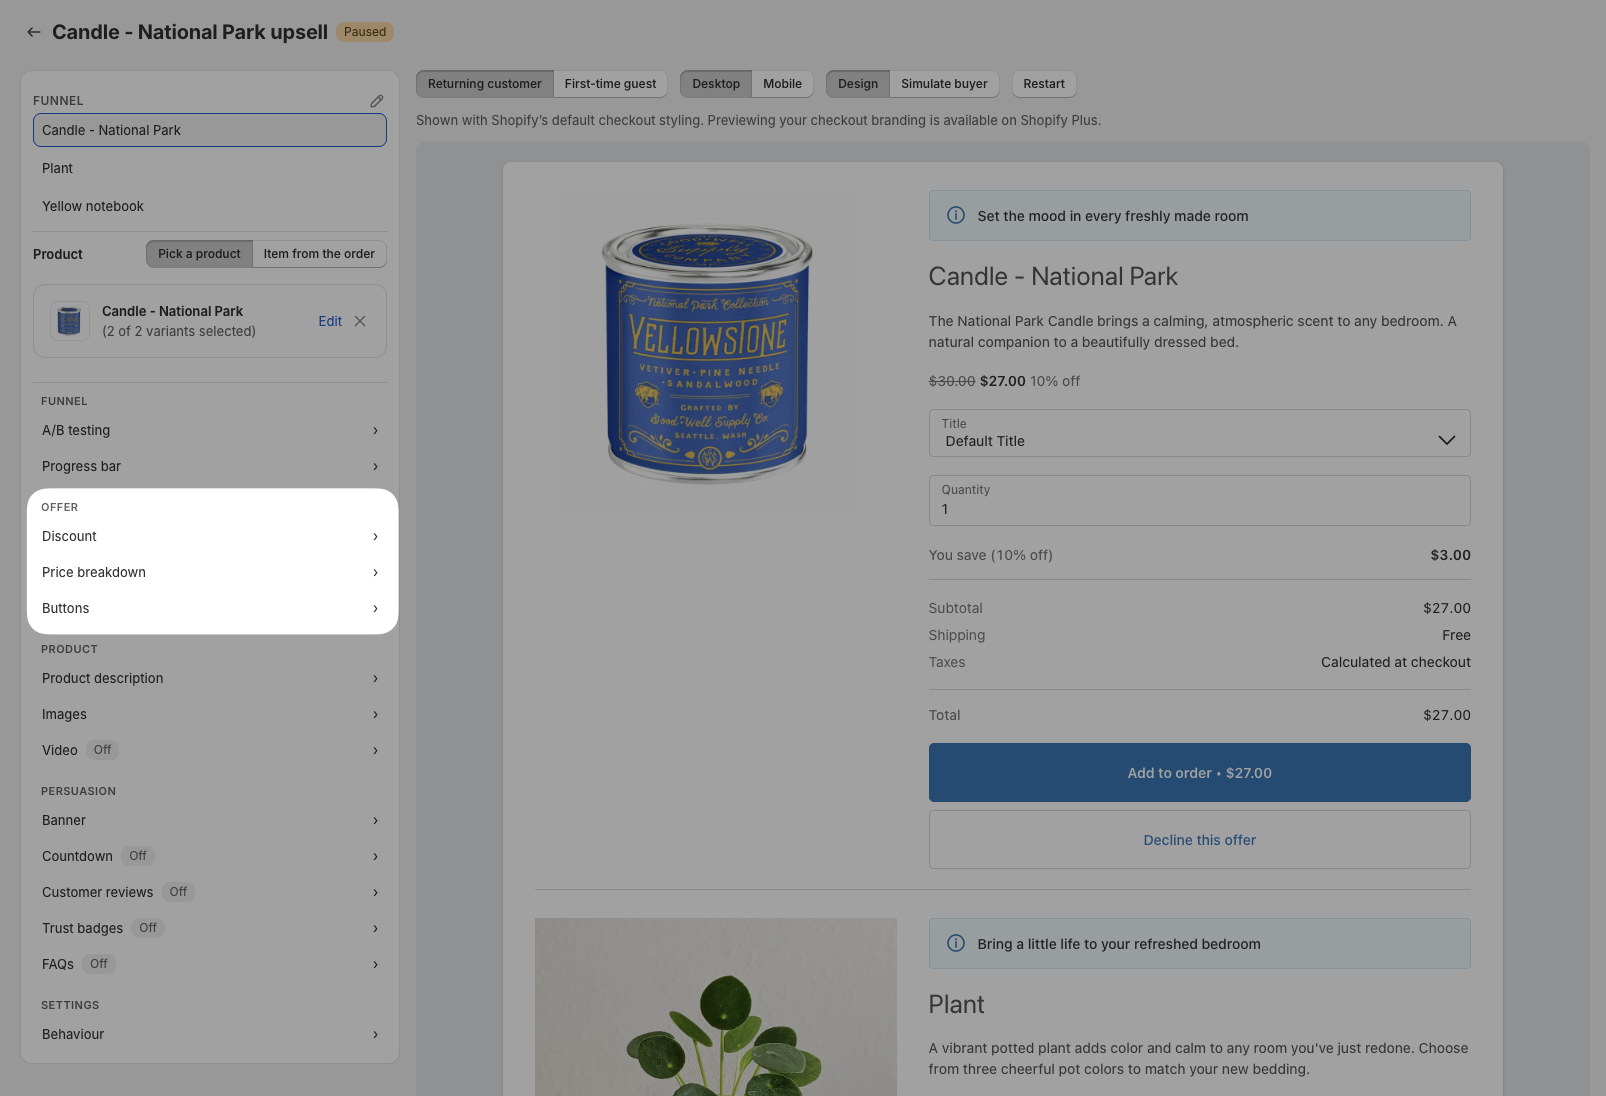
Task: Select the Design mode
Action: pyautogui.click(x=858, y=84)
